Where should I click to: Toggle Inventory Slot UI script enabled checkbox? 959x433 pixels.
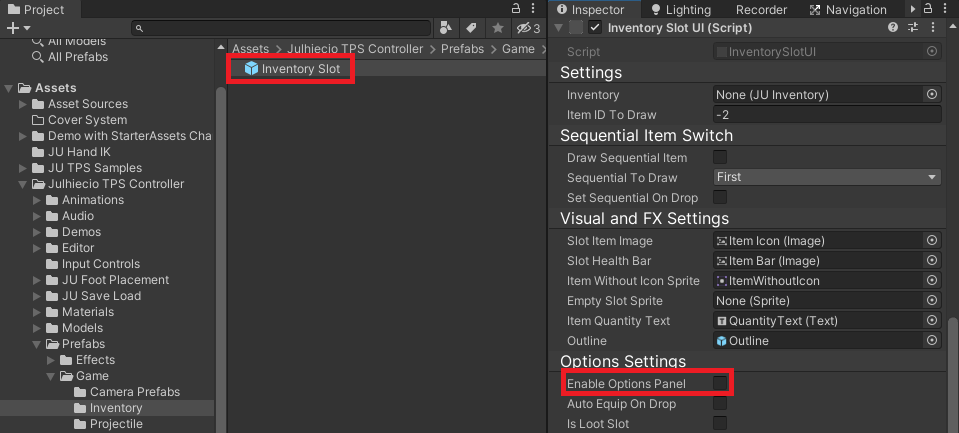click(x=595, y=28)
